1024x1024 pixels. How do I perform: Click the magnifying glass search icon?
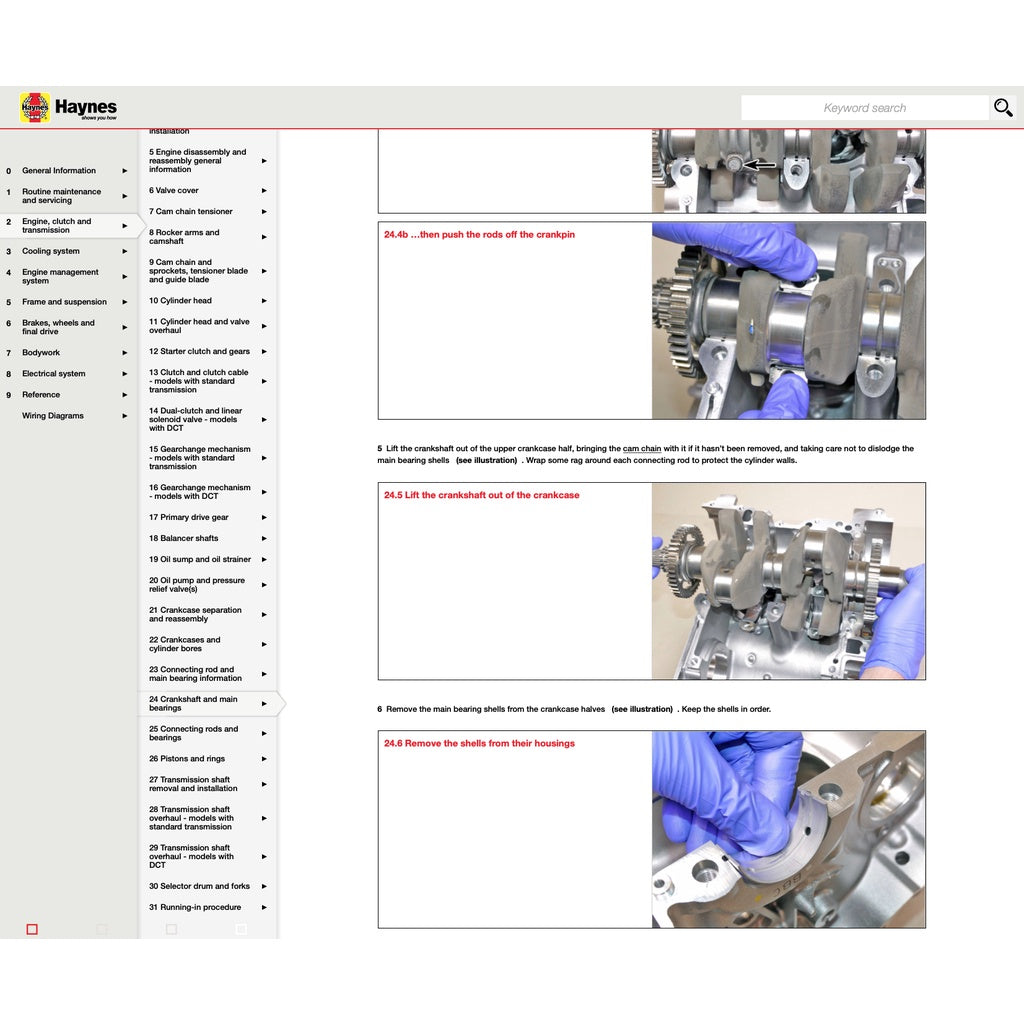pyautogui.click(x=1003, y=107)
